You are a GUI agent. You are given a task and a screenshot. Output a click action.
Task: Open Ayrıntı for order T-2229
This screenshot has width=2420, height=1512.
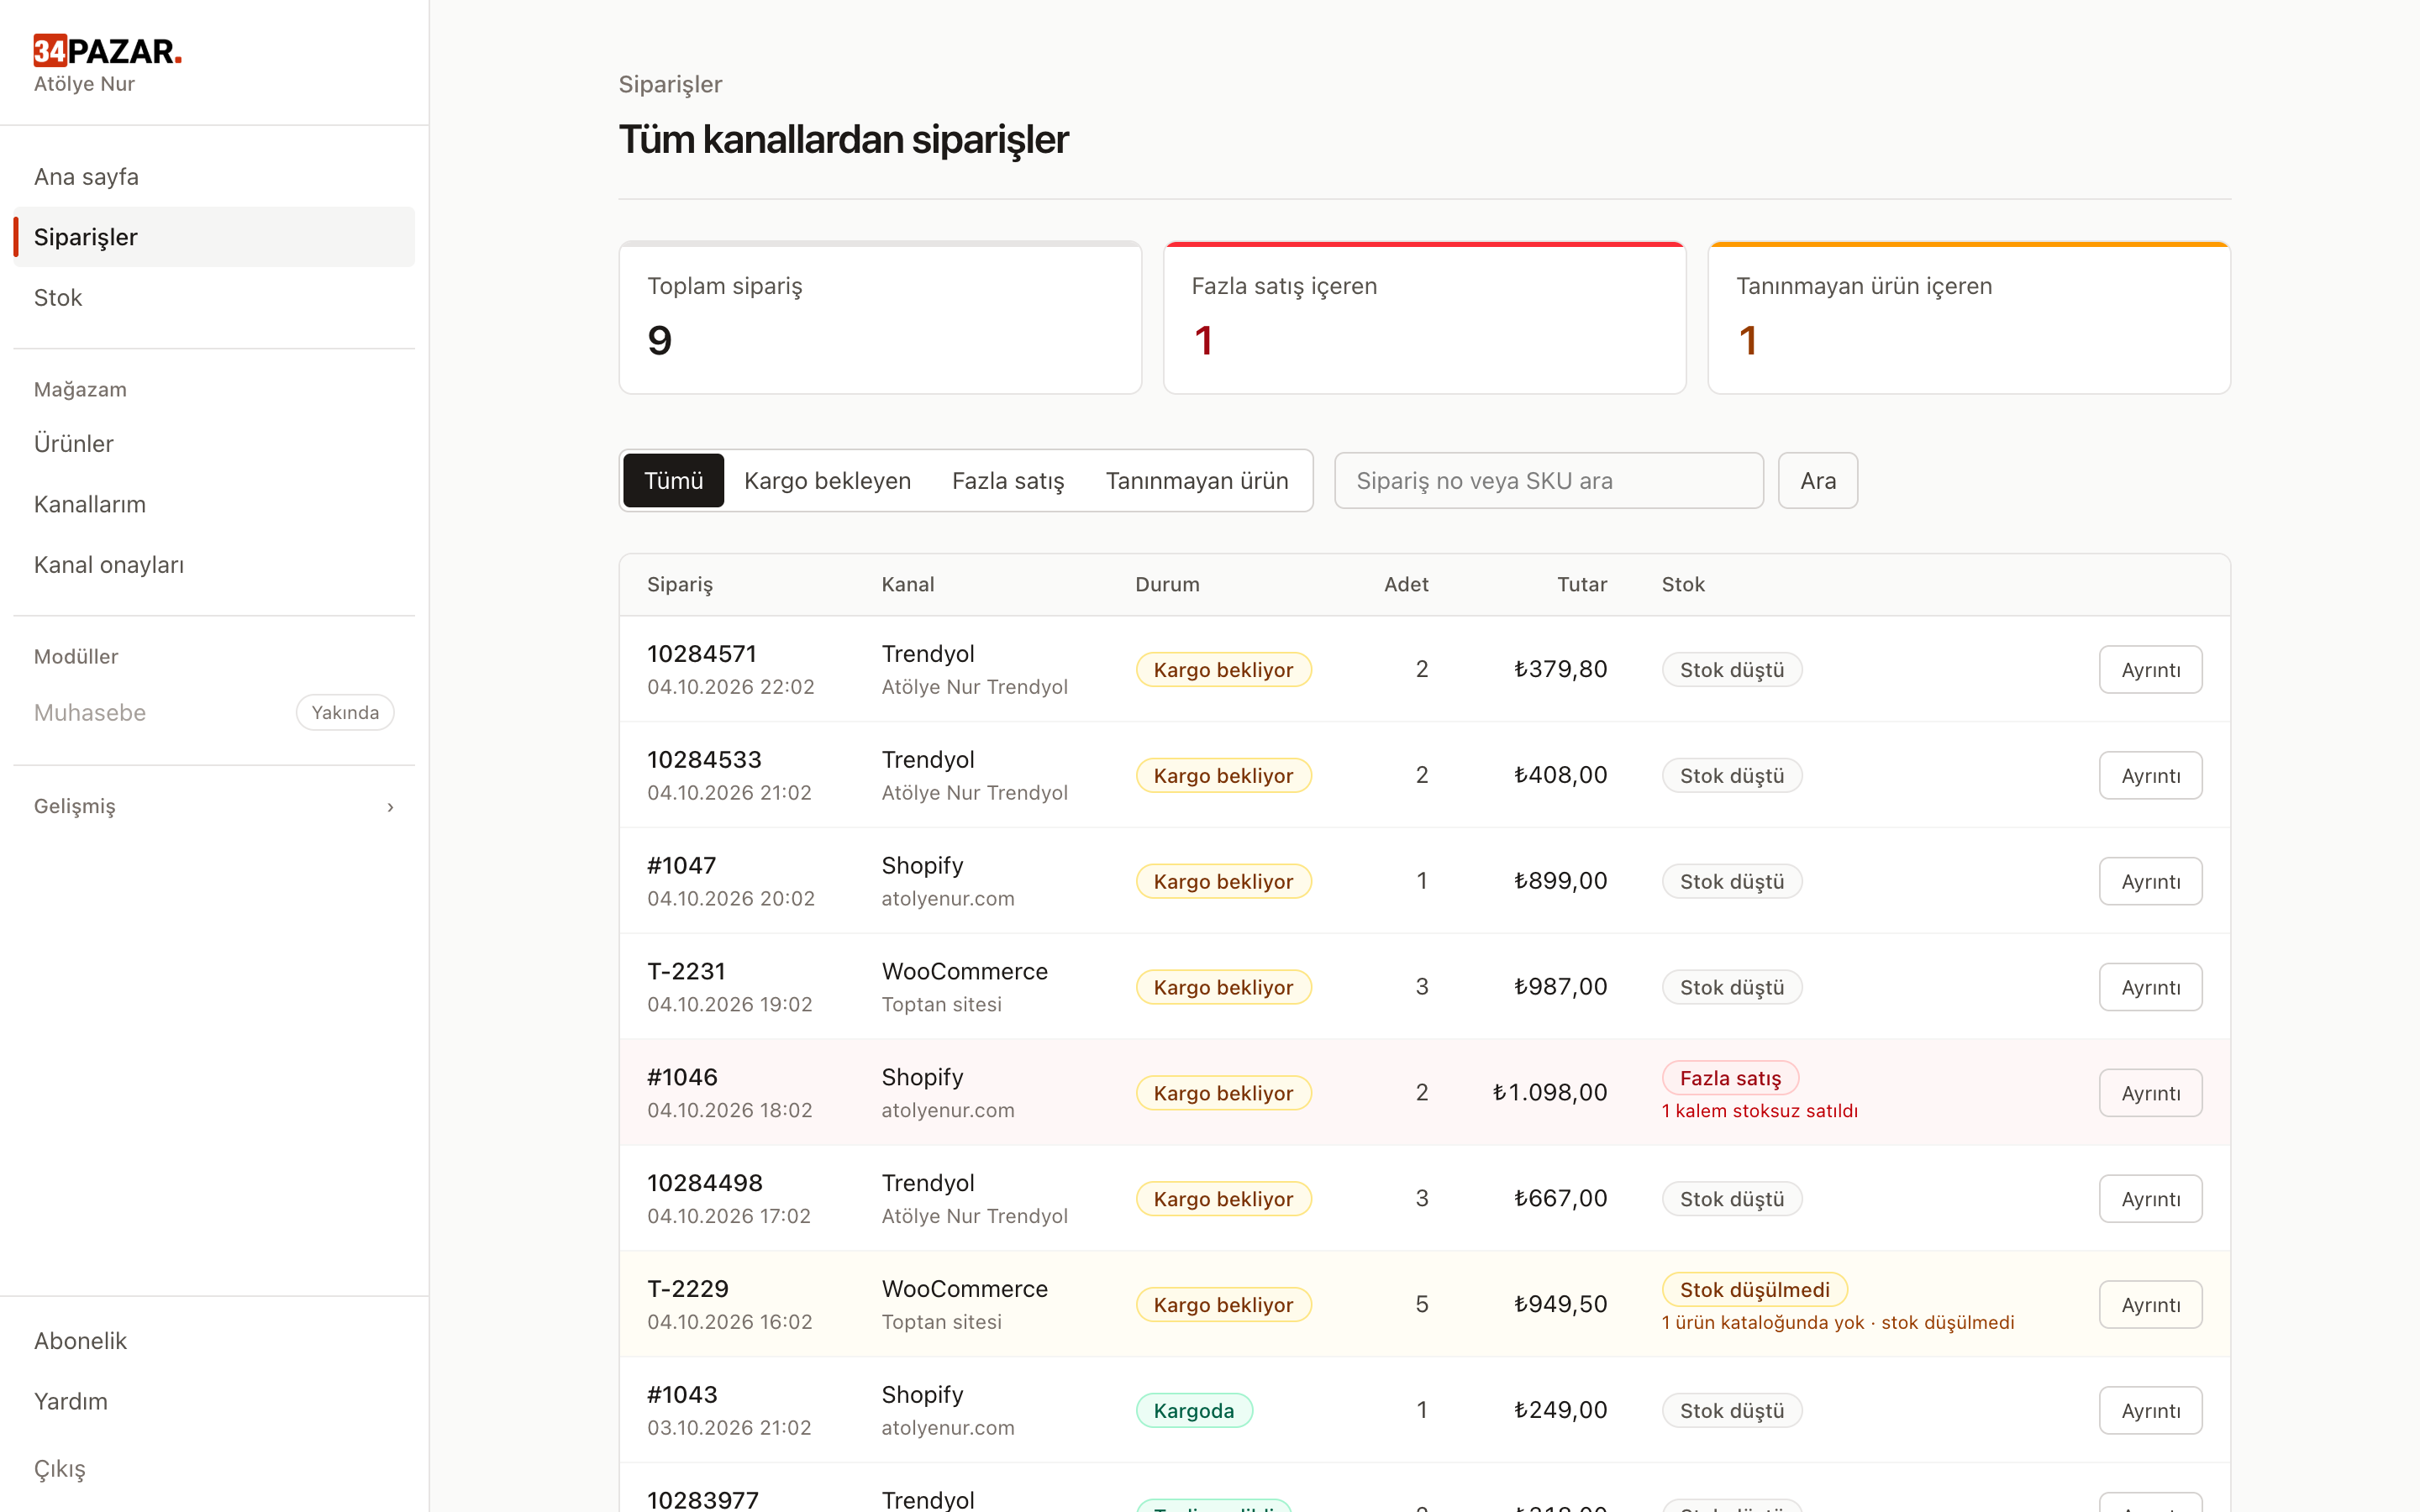2151,1305
